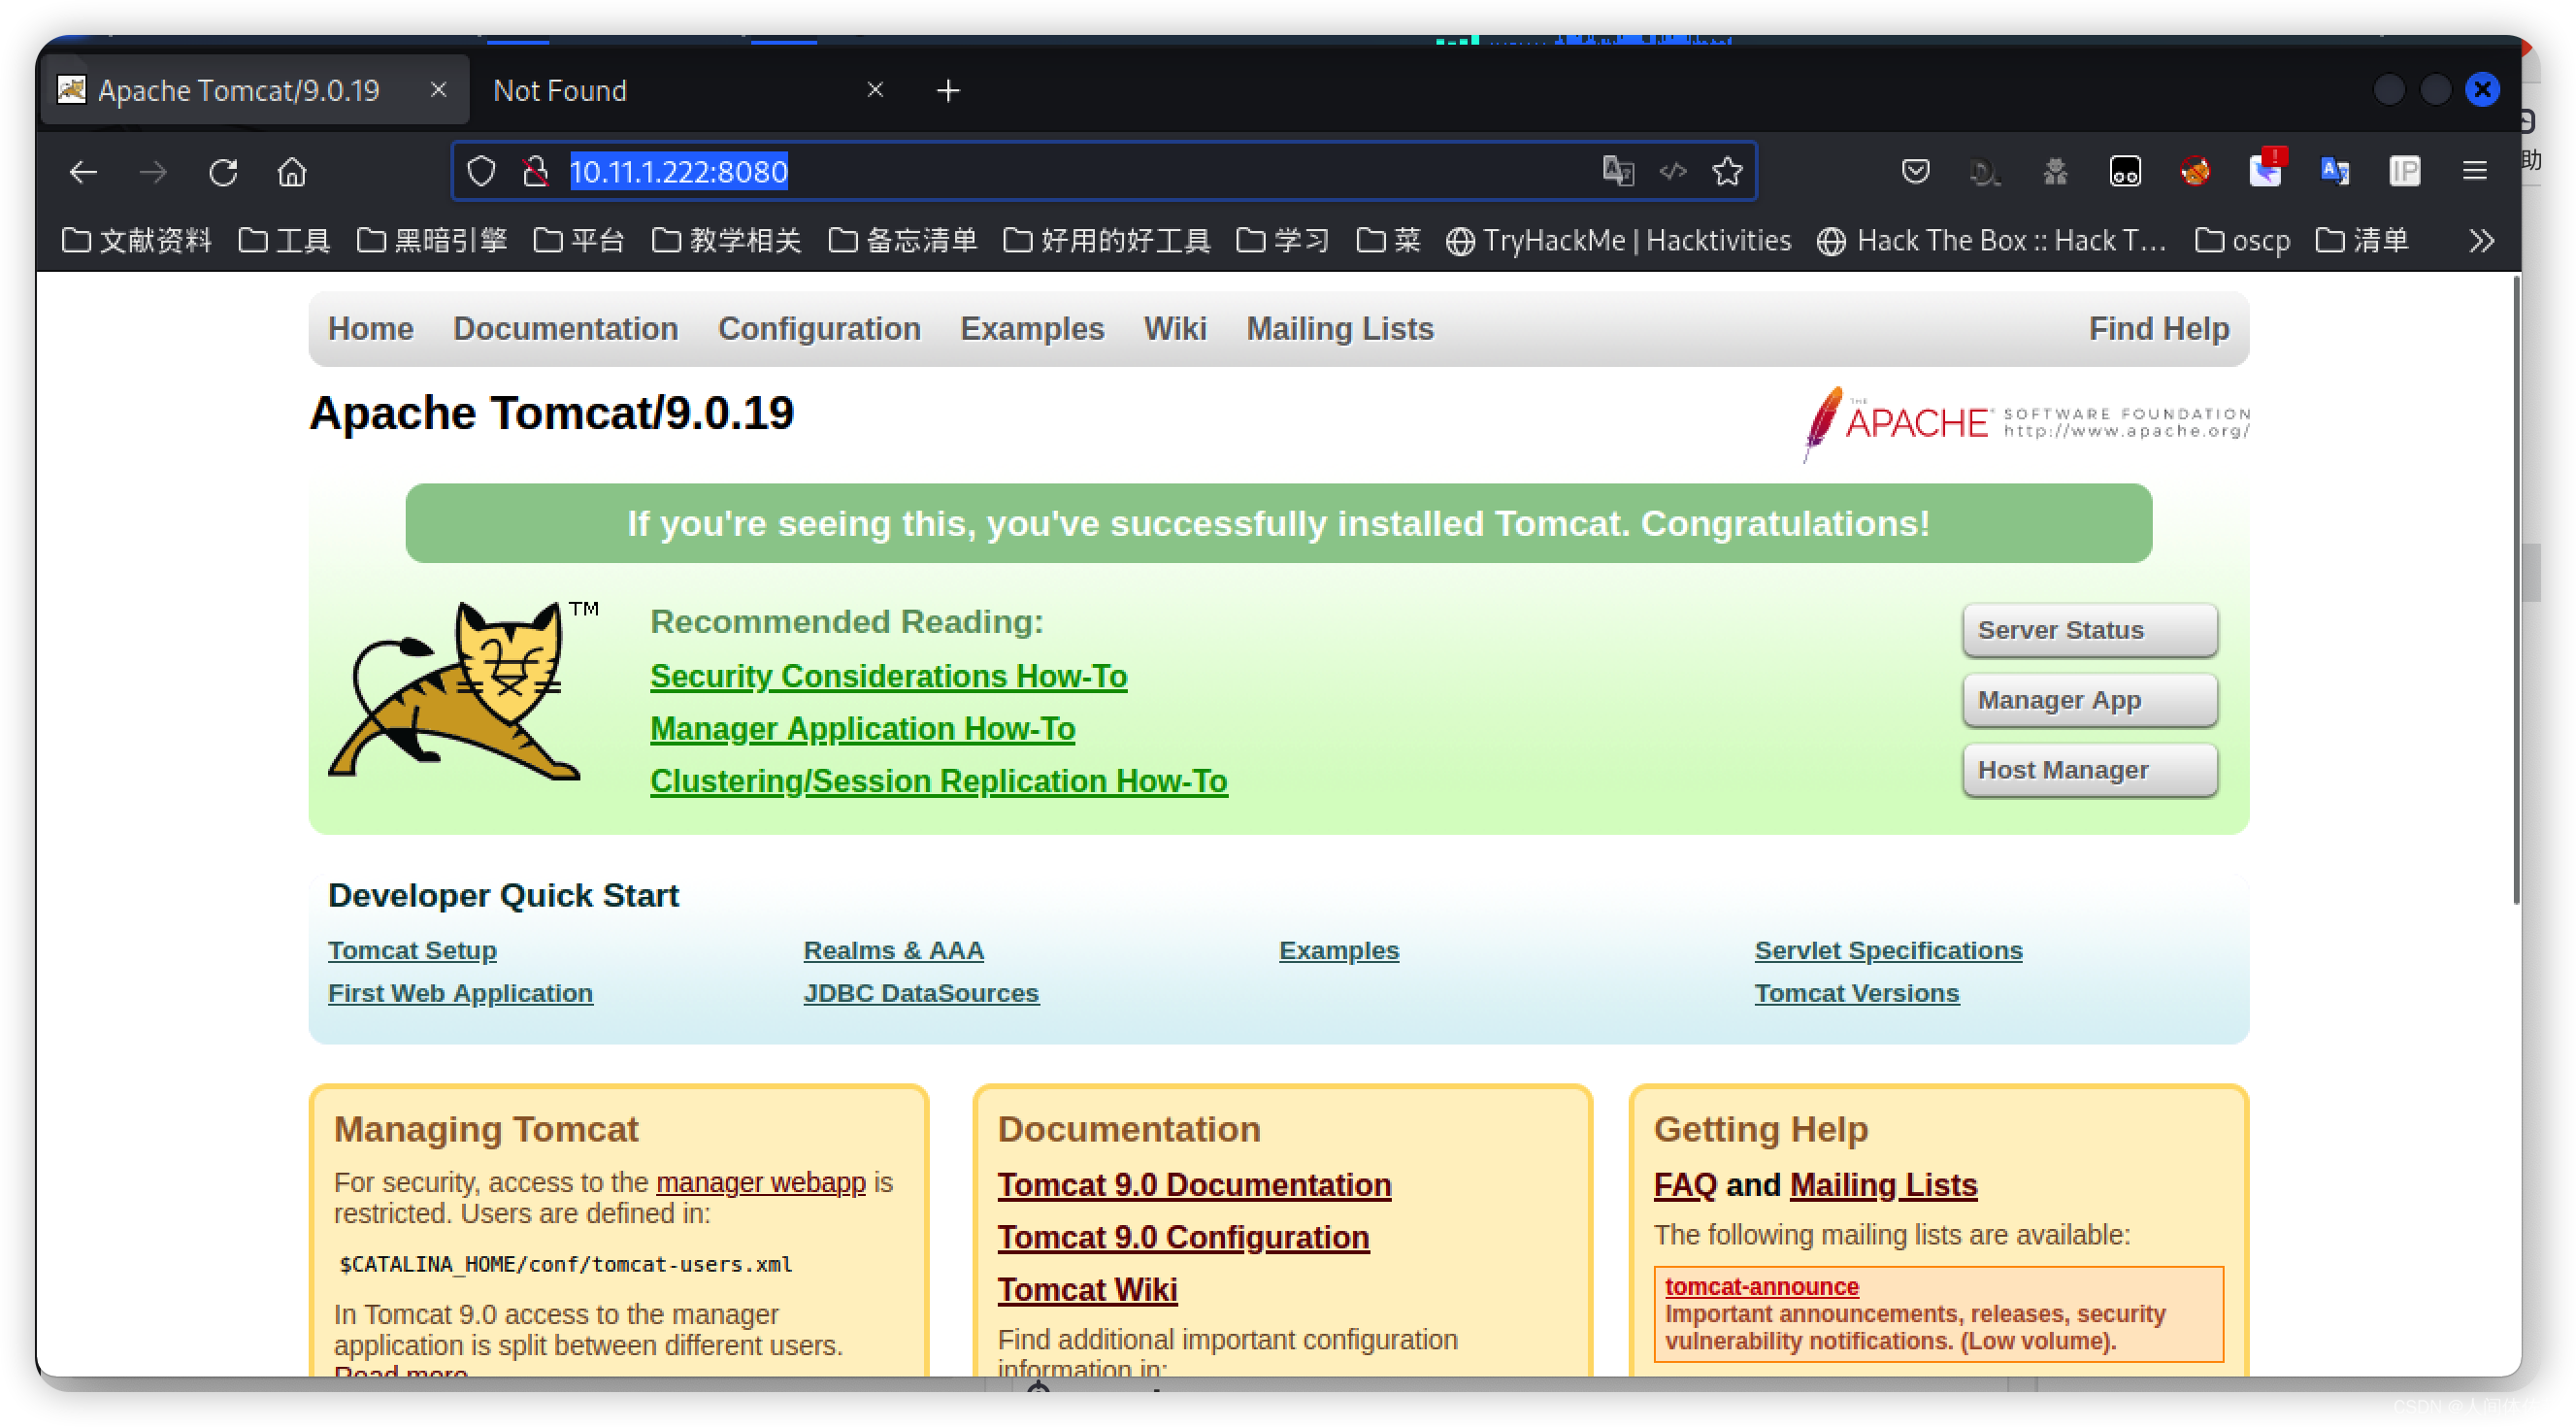
Task: Open the Configuration menu item
Action: click(819, 329)
